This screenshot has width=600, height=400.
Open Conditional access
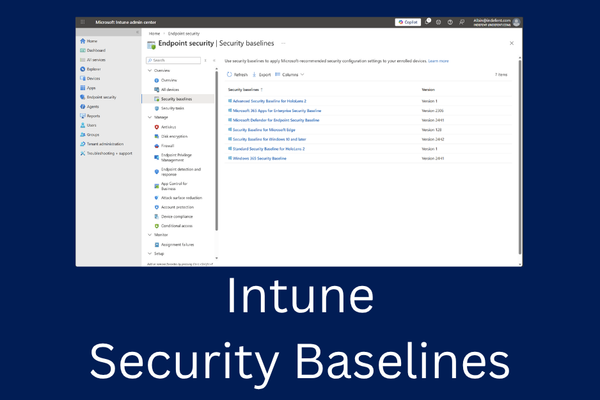point(173,226)
